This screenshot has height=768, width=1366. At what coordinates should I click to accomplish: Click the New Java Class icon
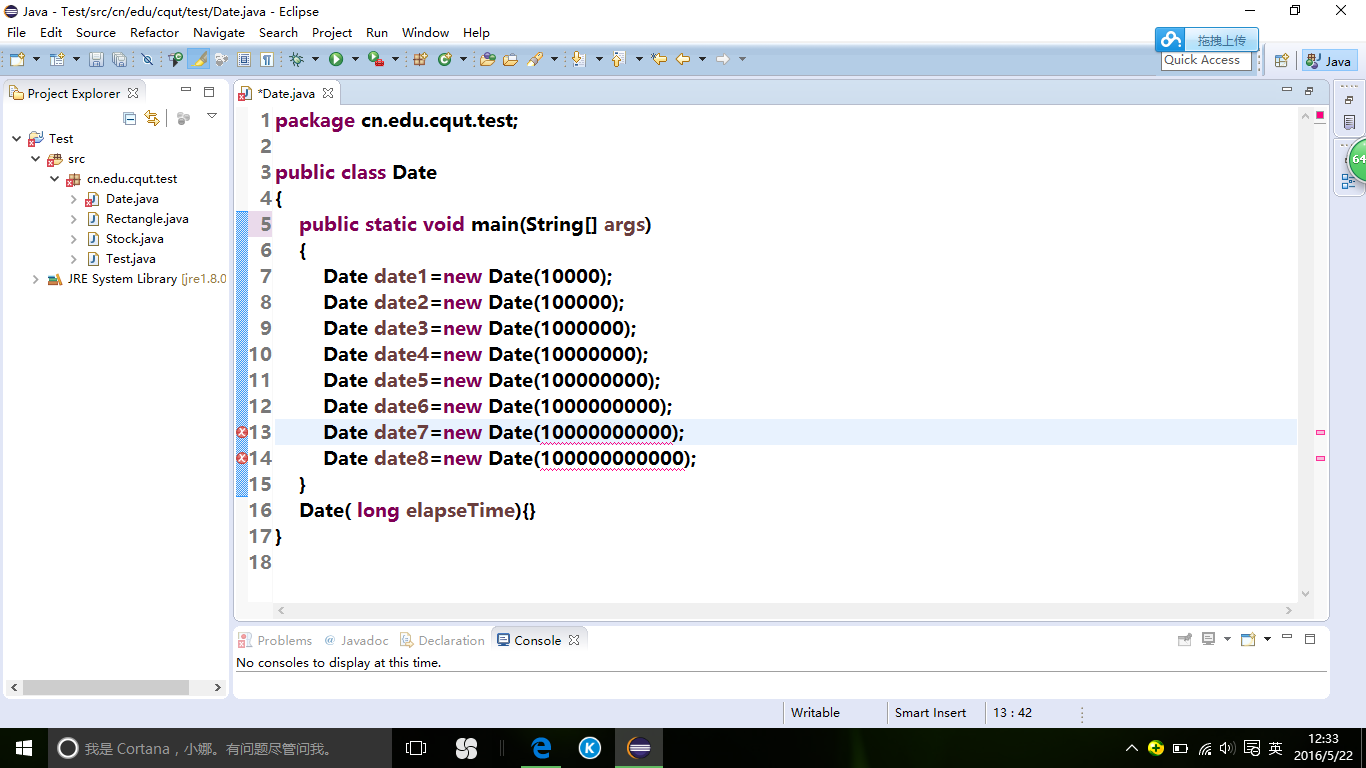coord(444,59)
